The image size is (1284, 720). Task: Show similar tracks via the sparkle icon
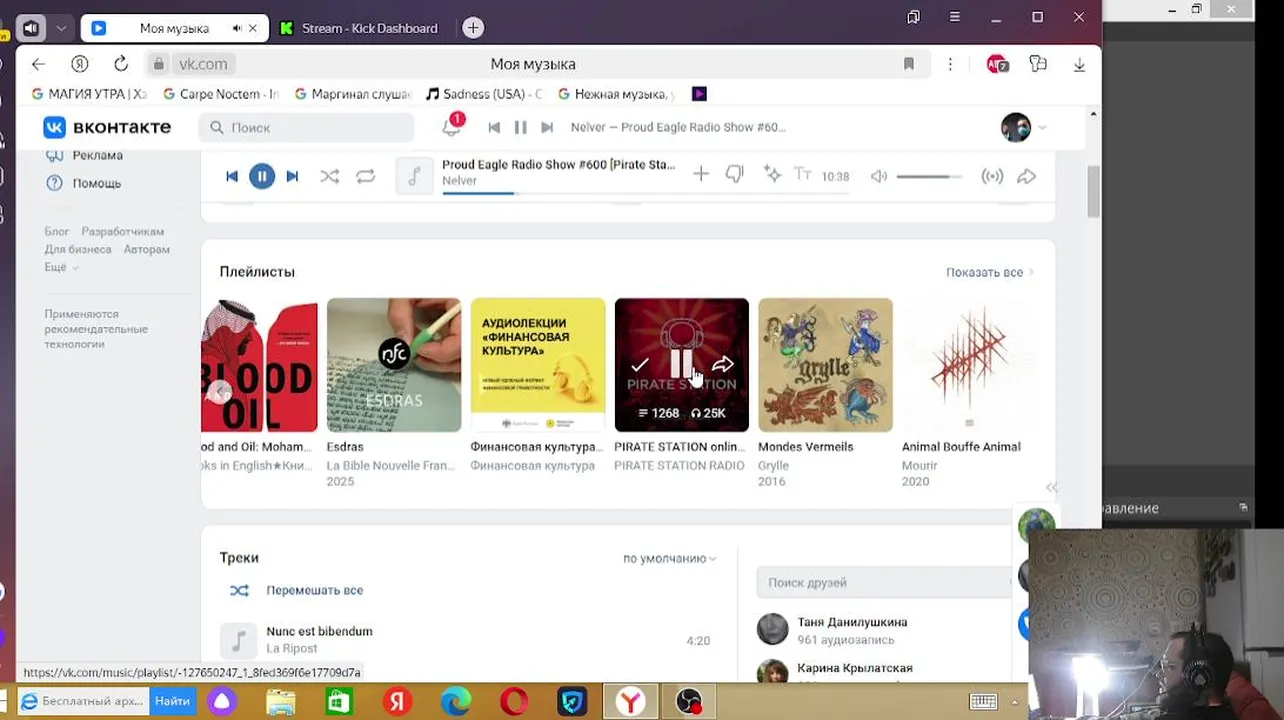pos(772,174)
